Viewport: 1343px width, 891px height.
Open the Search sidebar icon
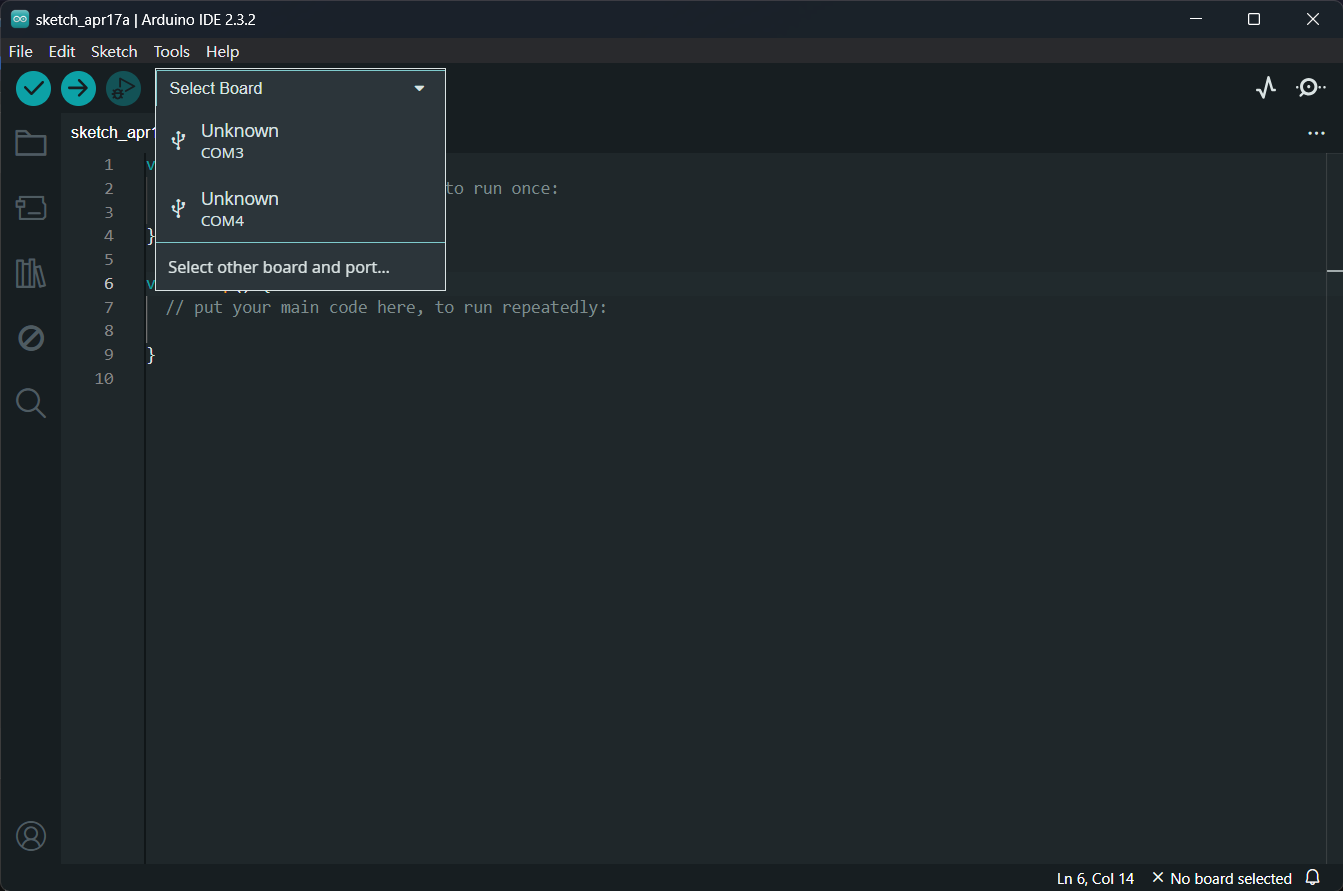[x=30, y=403]
